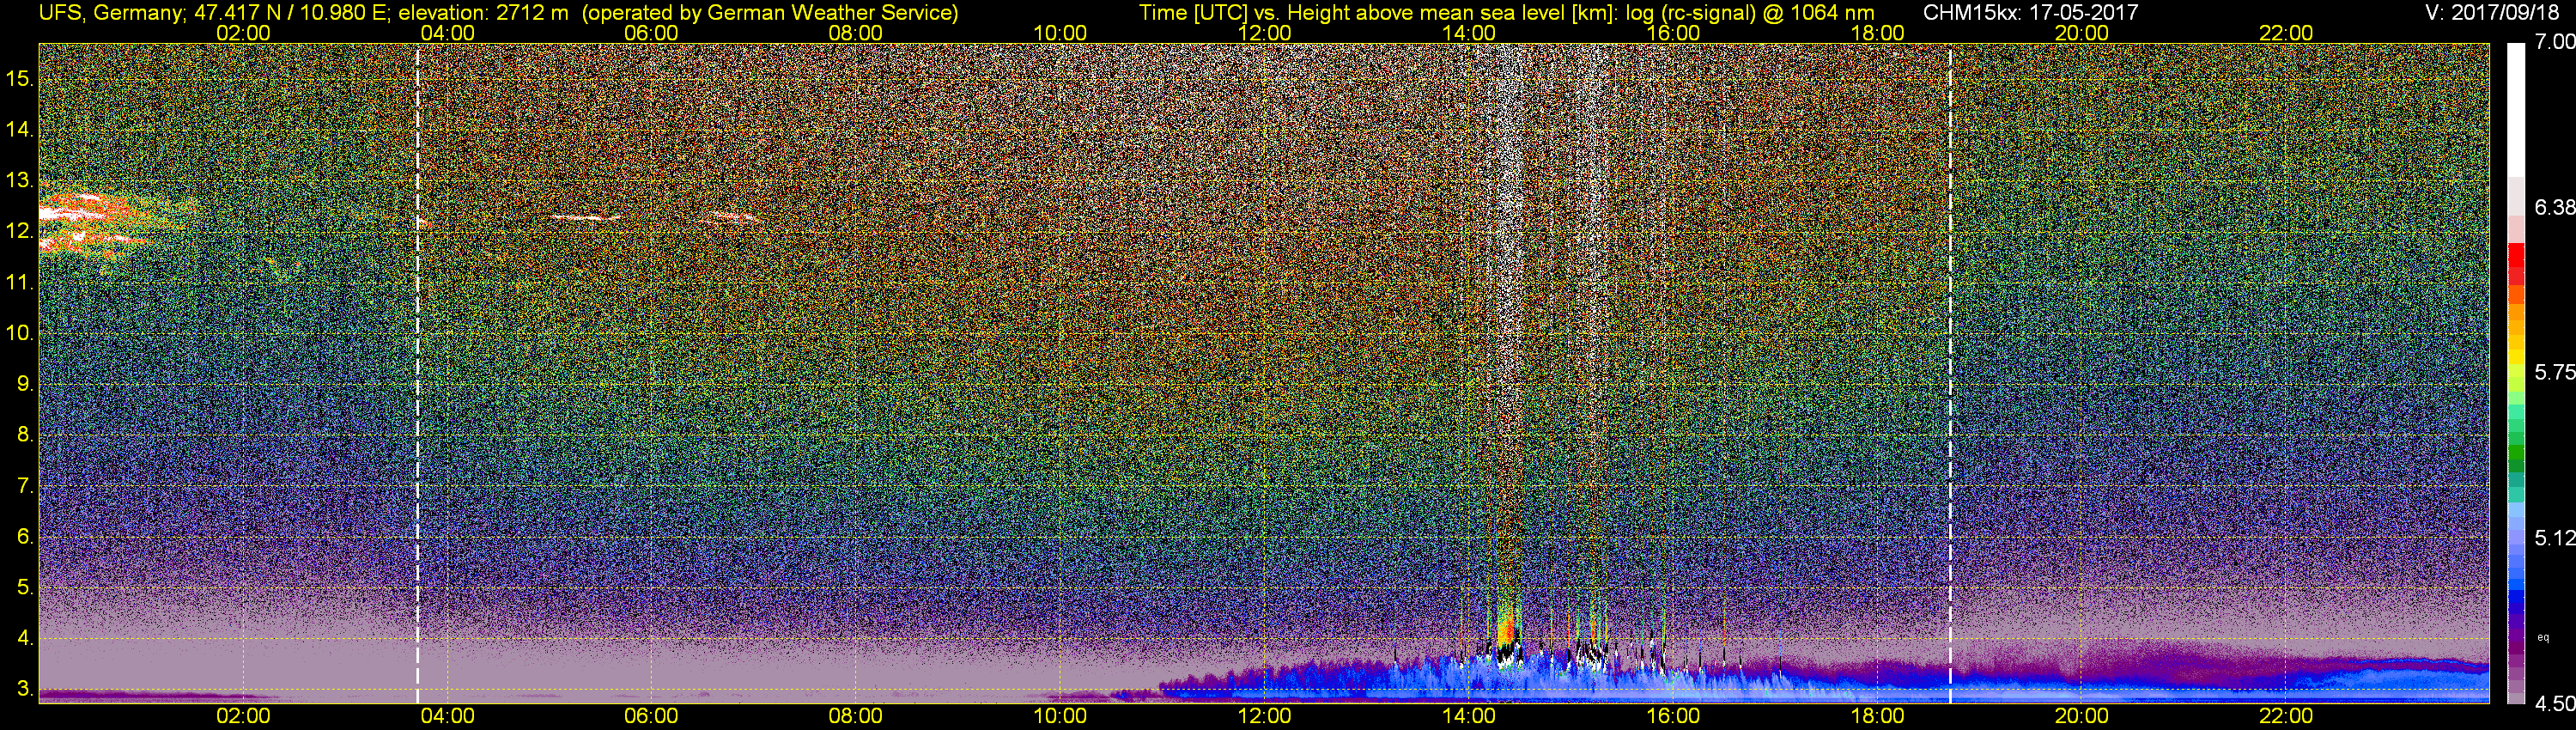The height and width of the screenshot is (730, 2576).
Task: Click the thin white cloud streak near 05:20
Action: click(x=585, y=216)
